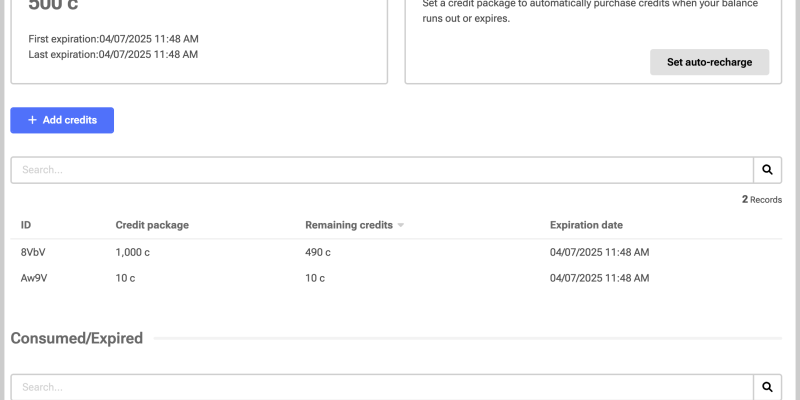This screenshot has width=800, height=400.
Task: Click the 2 Records count label
Action: 762,199
